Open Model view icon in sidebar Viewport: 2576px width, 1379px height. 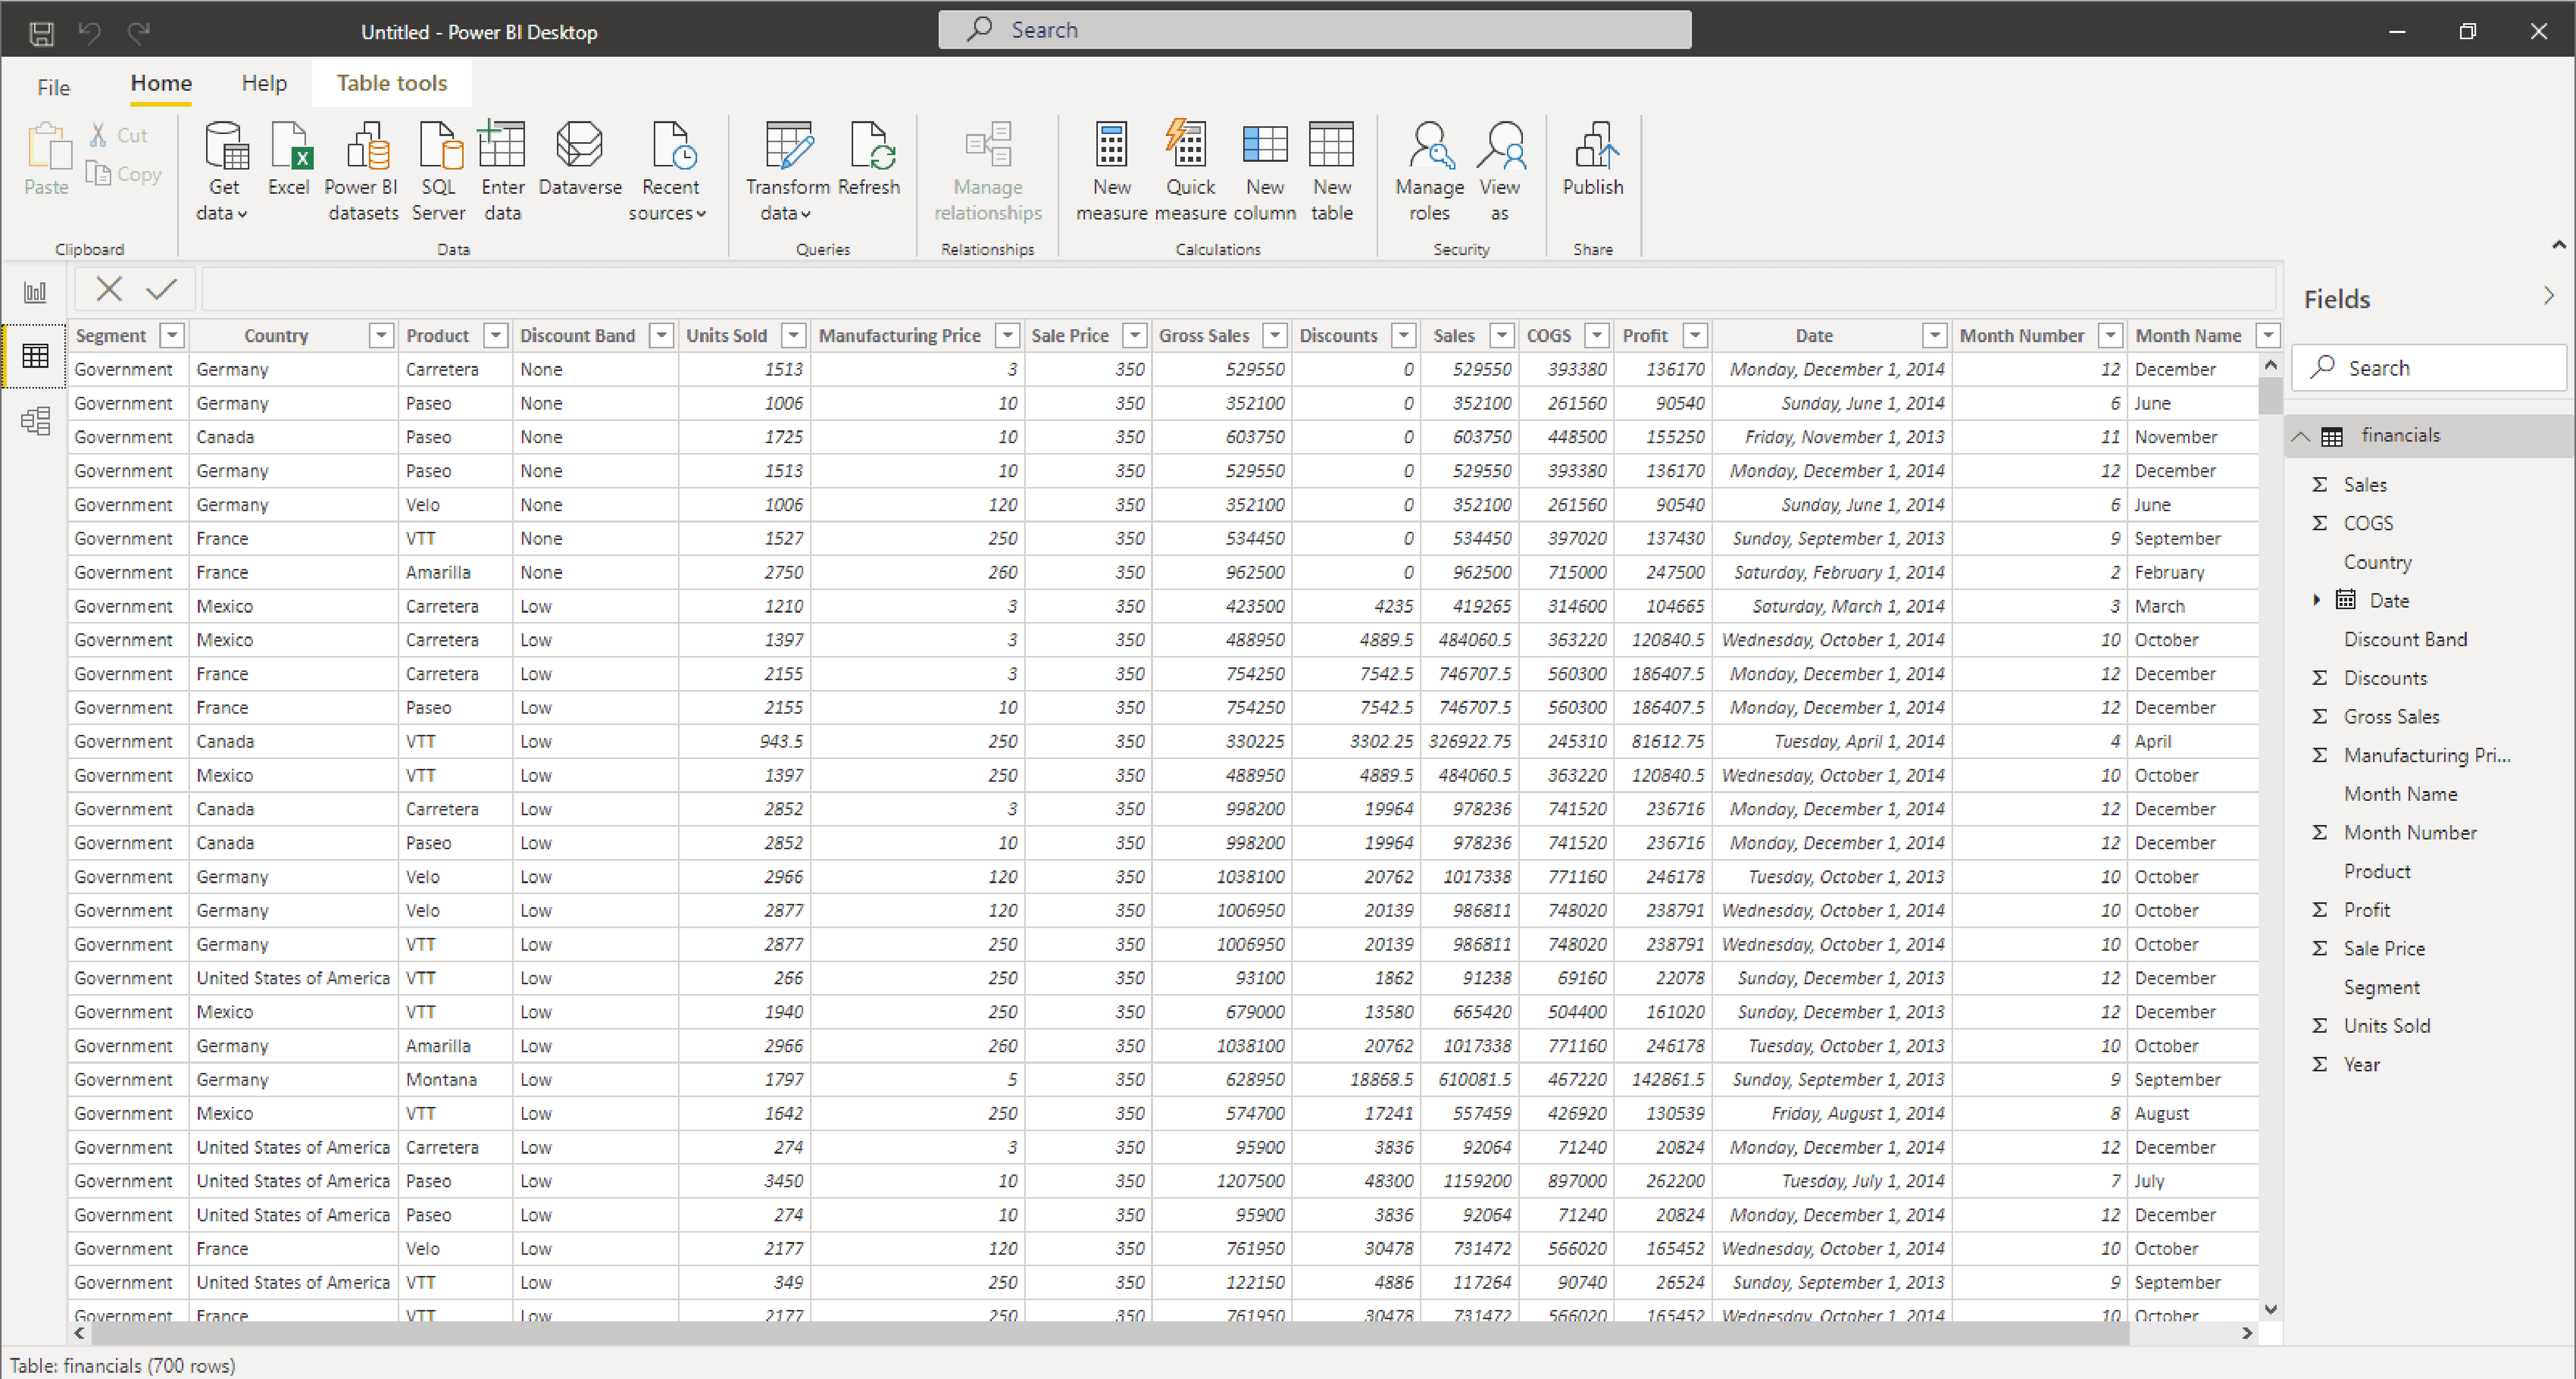[x=35, y=421]
